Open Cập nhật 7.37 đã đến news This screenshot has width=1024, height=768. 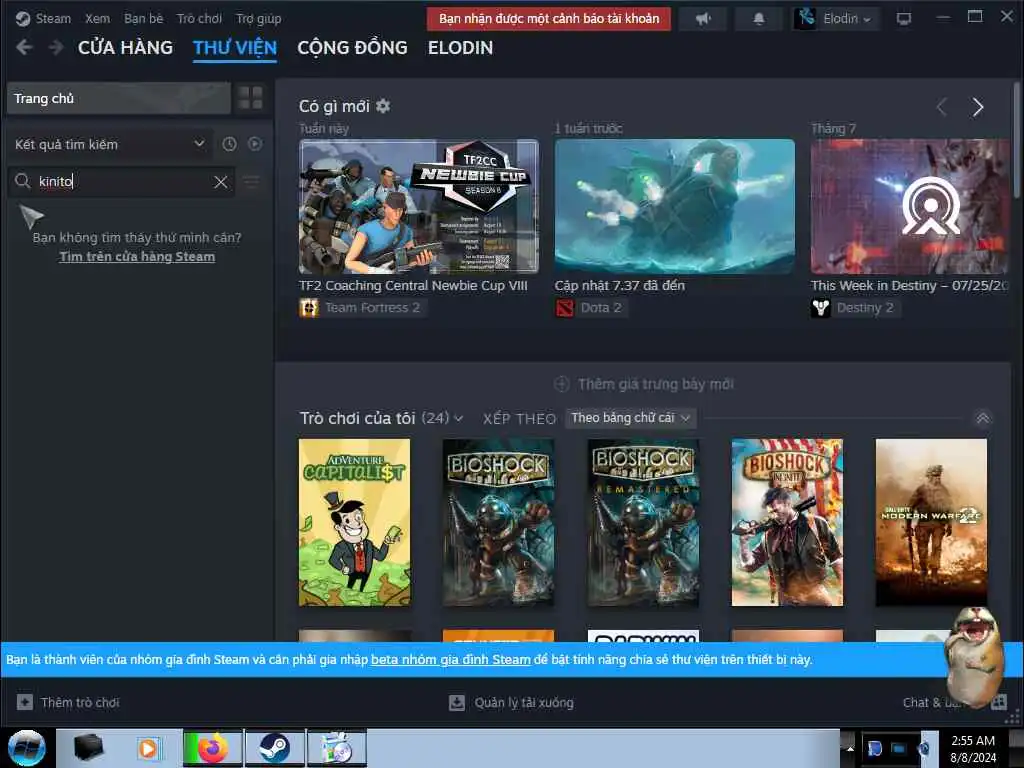coord(675,206)
